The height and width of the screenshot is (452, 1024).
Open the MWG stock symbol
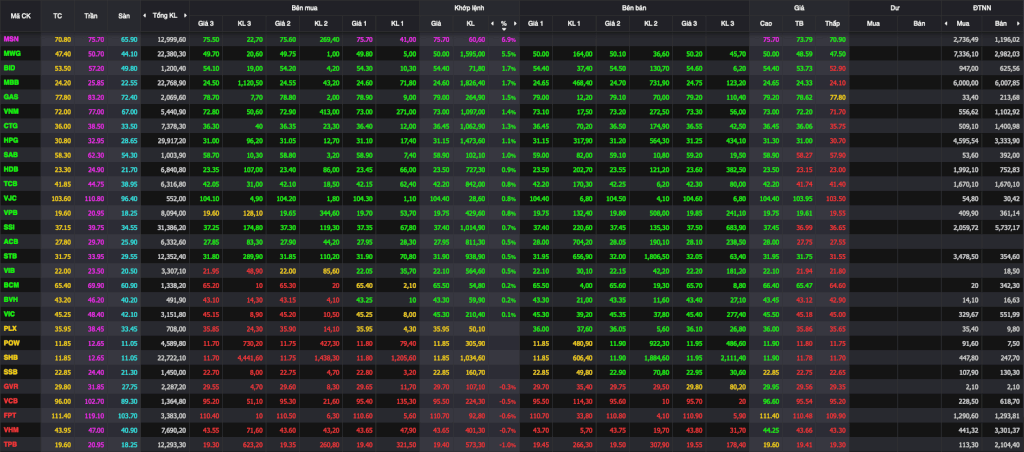pyautogui.click(x=11, y=54)
